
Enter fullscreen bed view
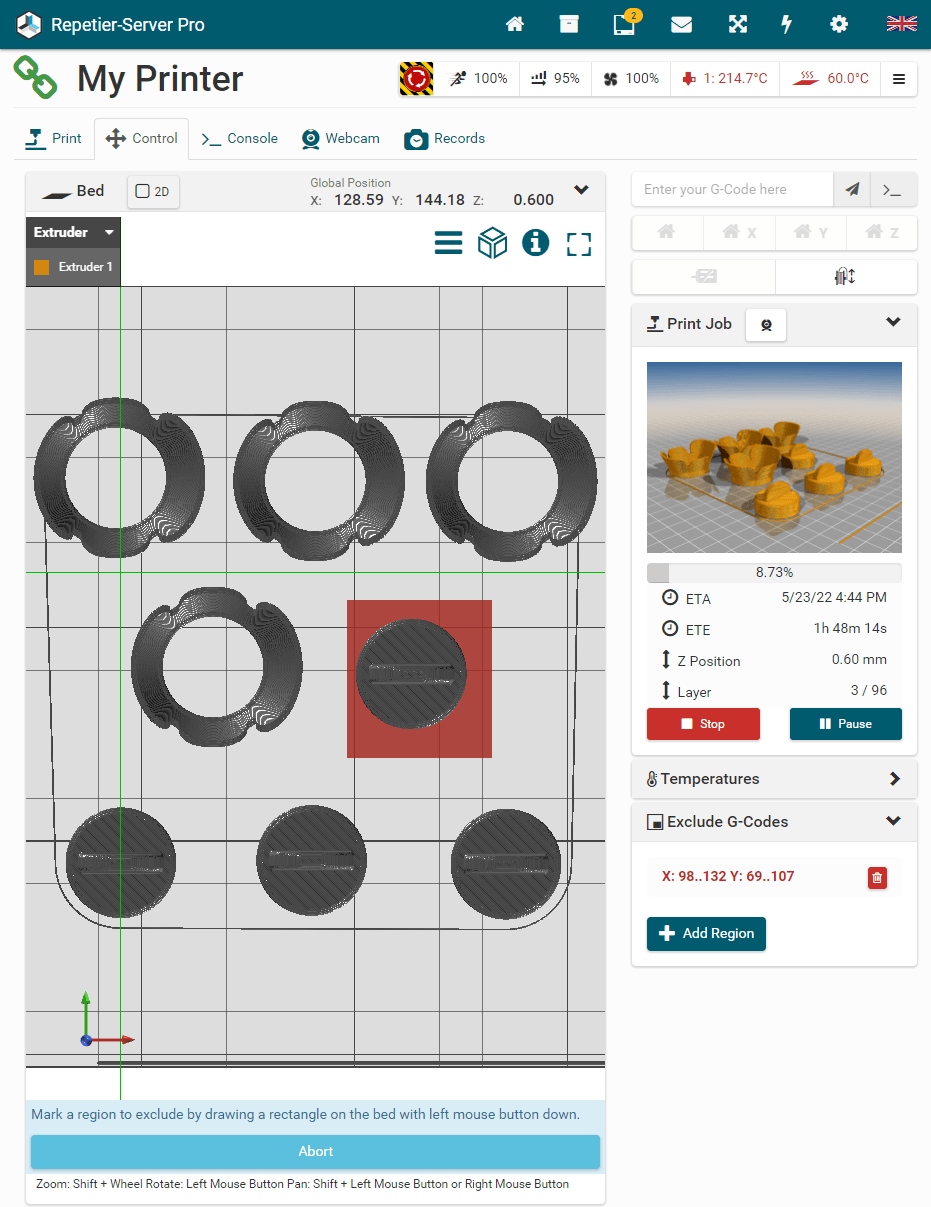point(579,244)
